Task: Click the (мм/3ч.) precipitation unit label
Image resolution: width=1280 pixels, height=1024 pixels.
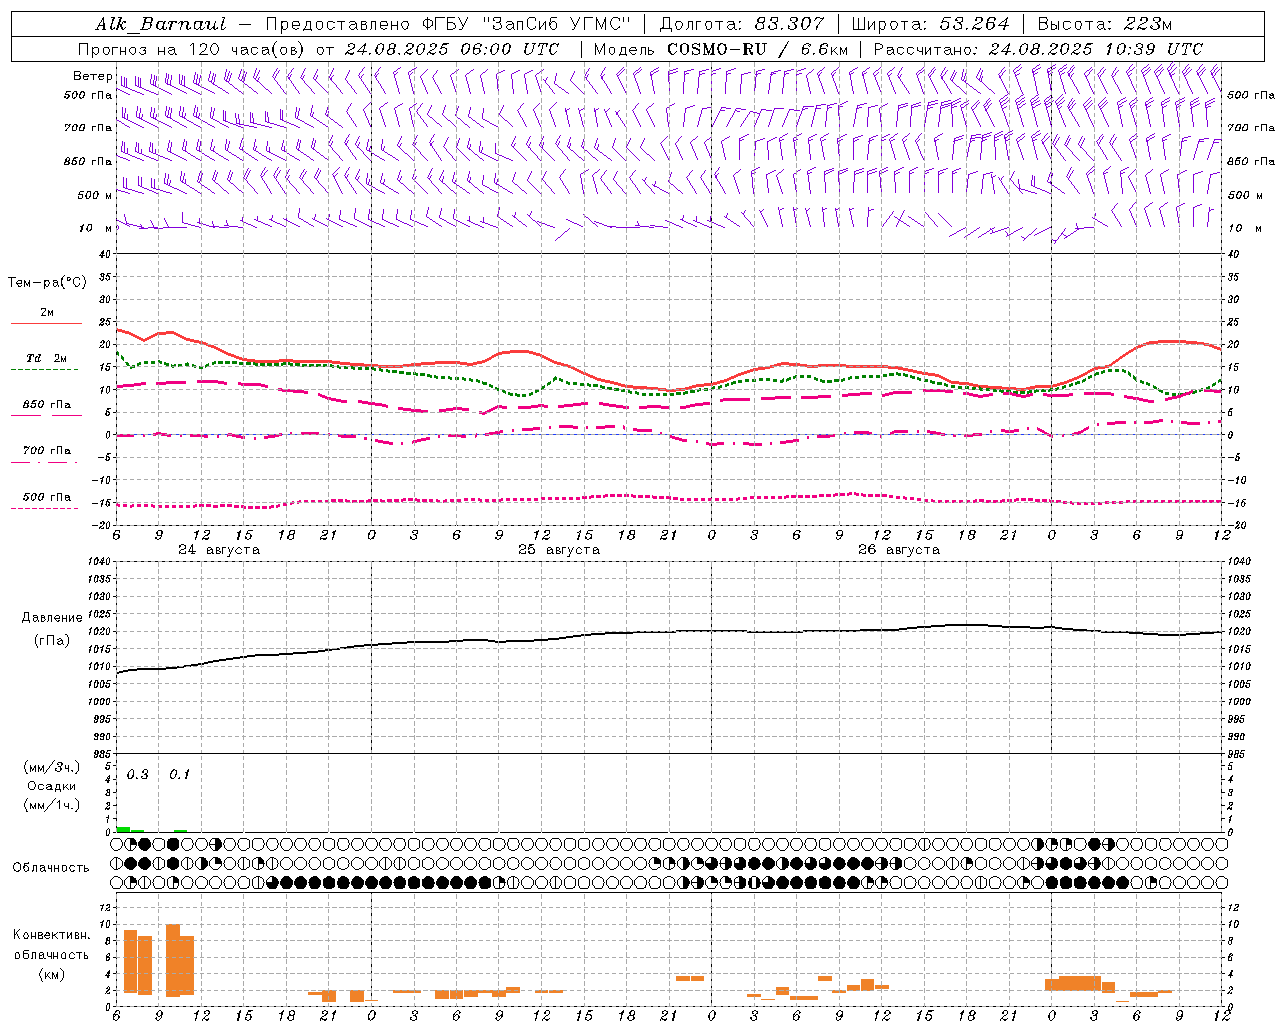Action: [52, 767]
